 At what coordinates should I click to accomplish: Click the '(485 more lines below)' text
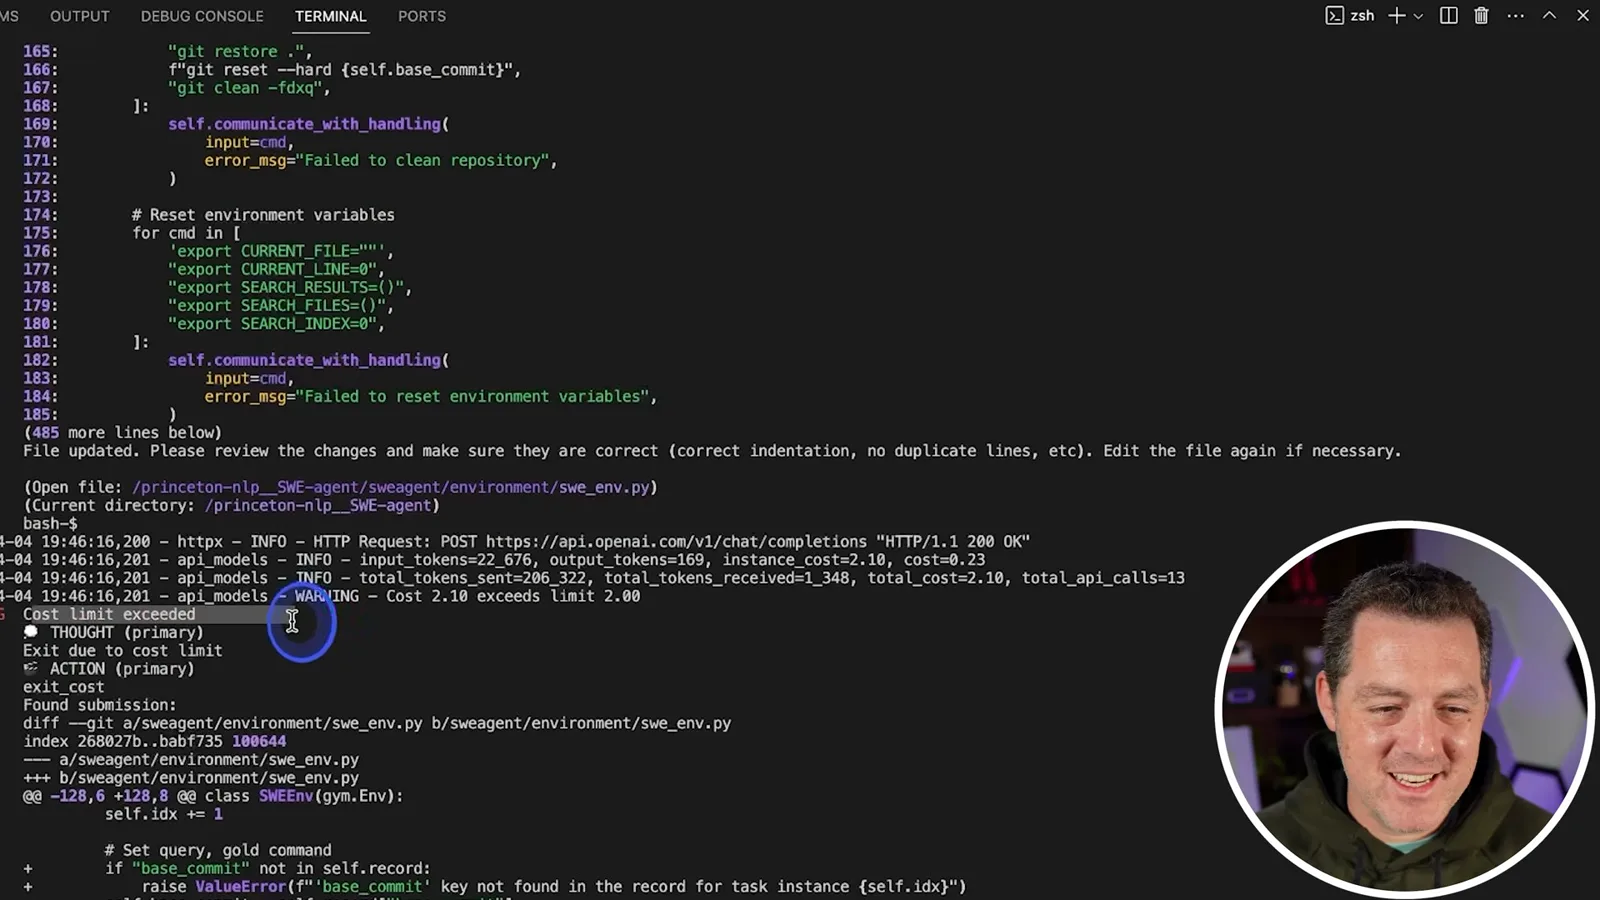tap(123, 432)
